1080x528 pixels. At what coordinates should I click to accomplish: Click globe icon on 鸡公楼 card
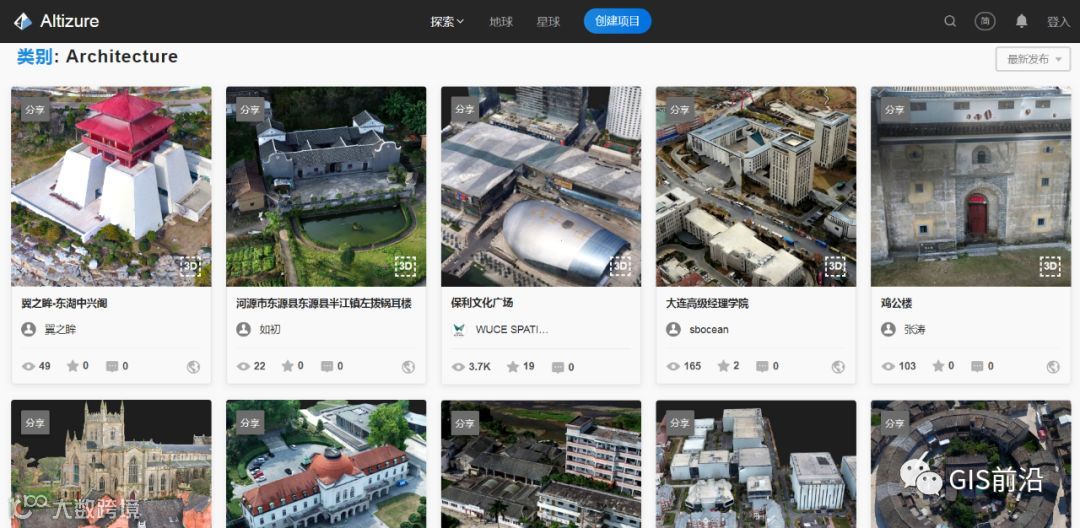click(x=1053, y=367)
